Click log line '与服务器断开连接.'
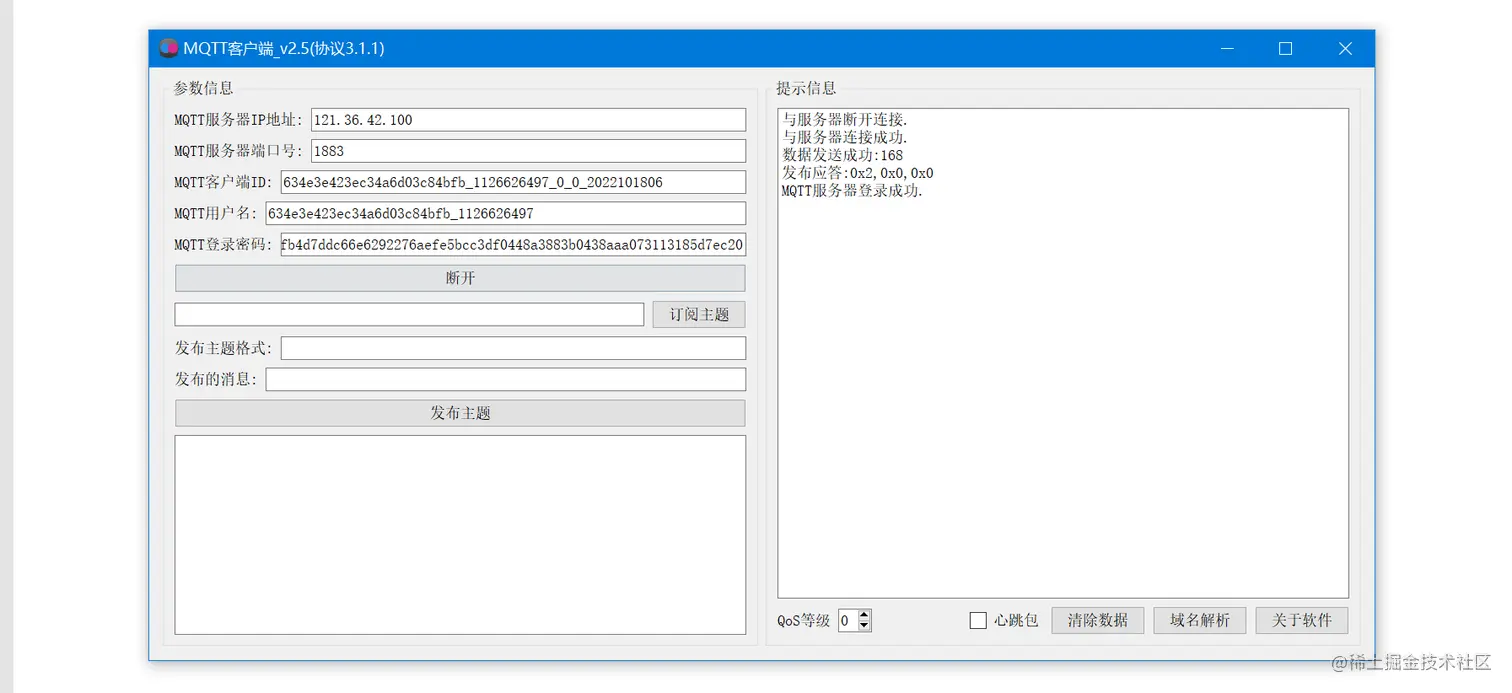The width and height of the screenshot is (1512, 693). [x=845, y=120]
